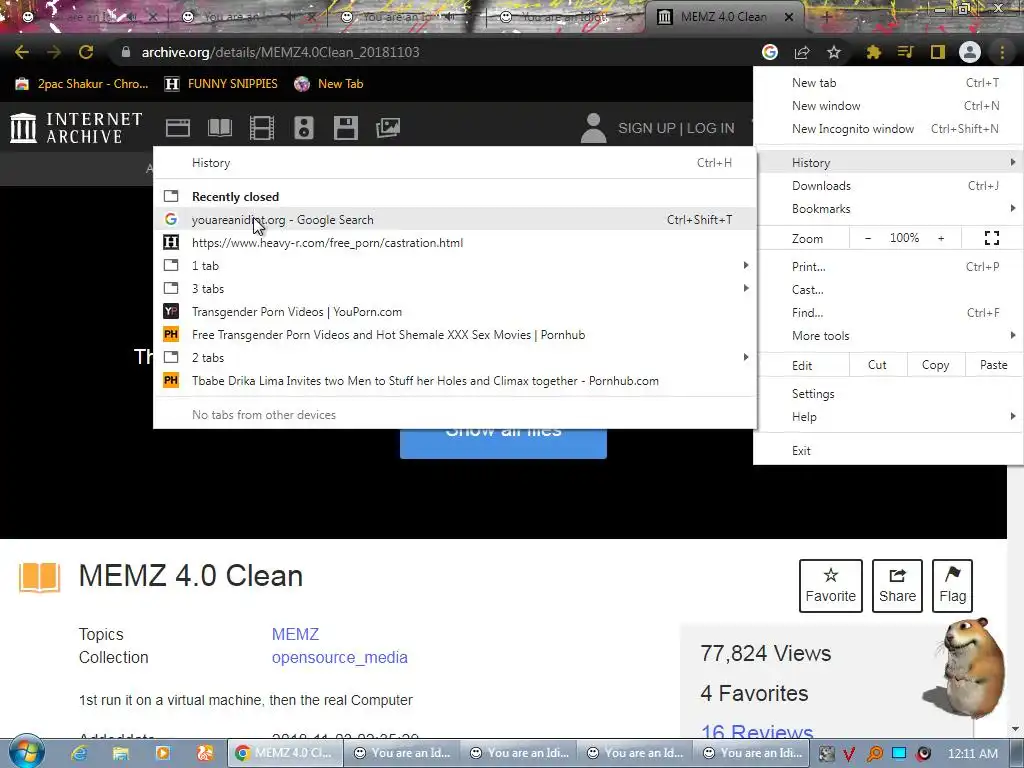Open Downloads from the Chrome menu

[x=888, y=185]
